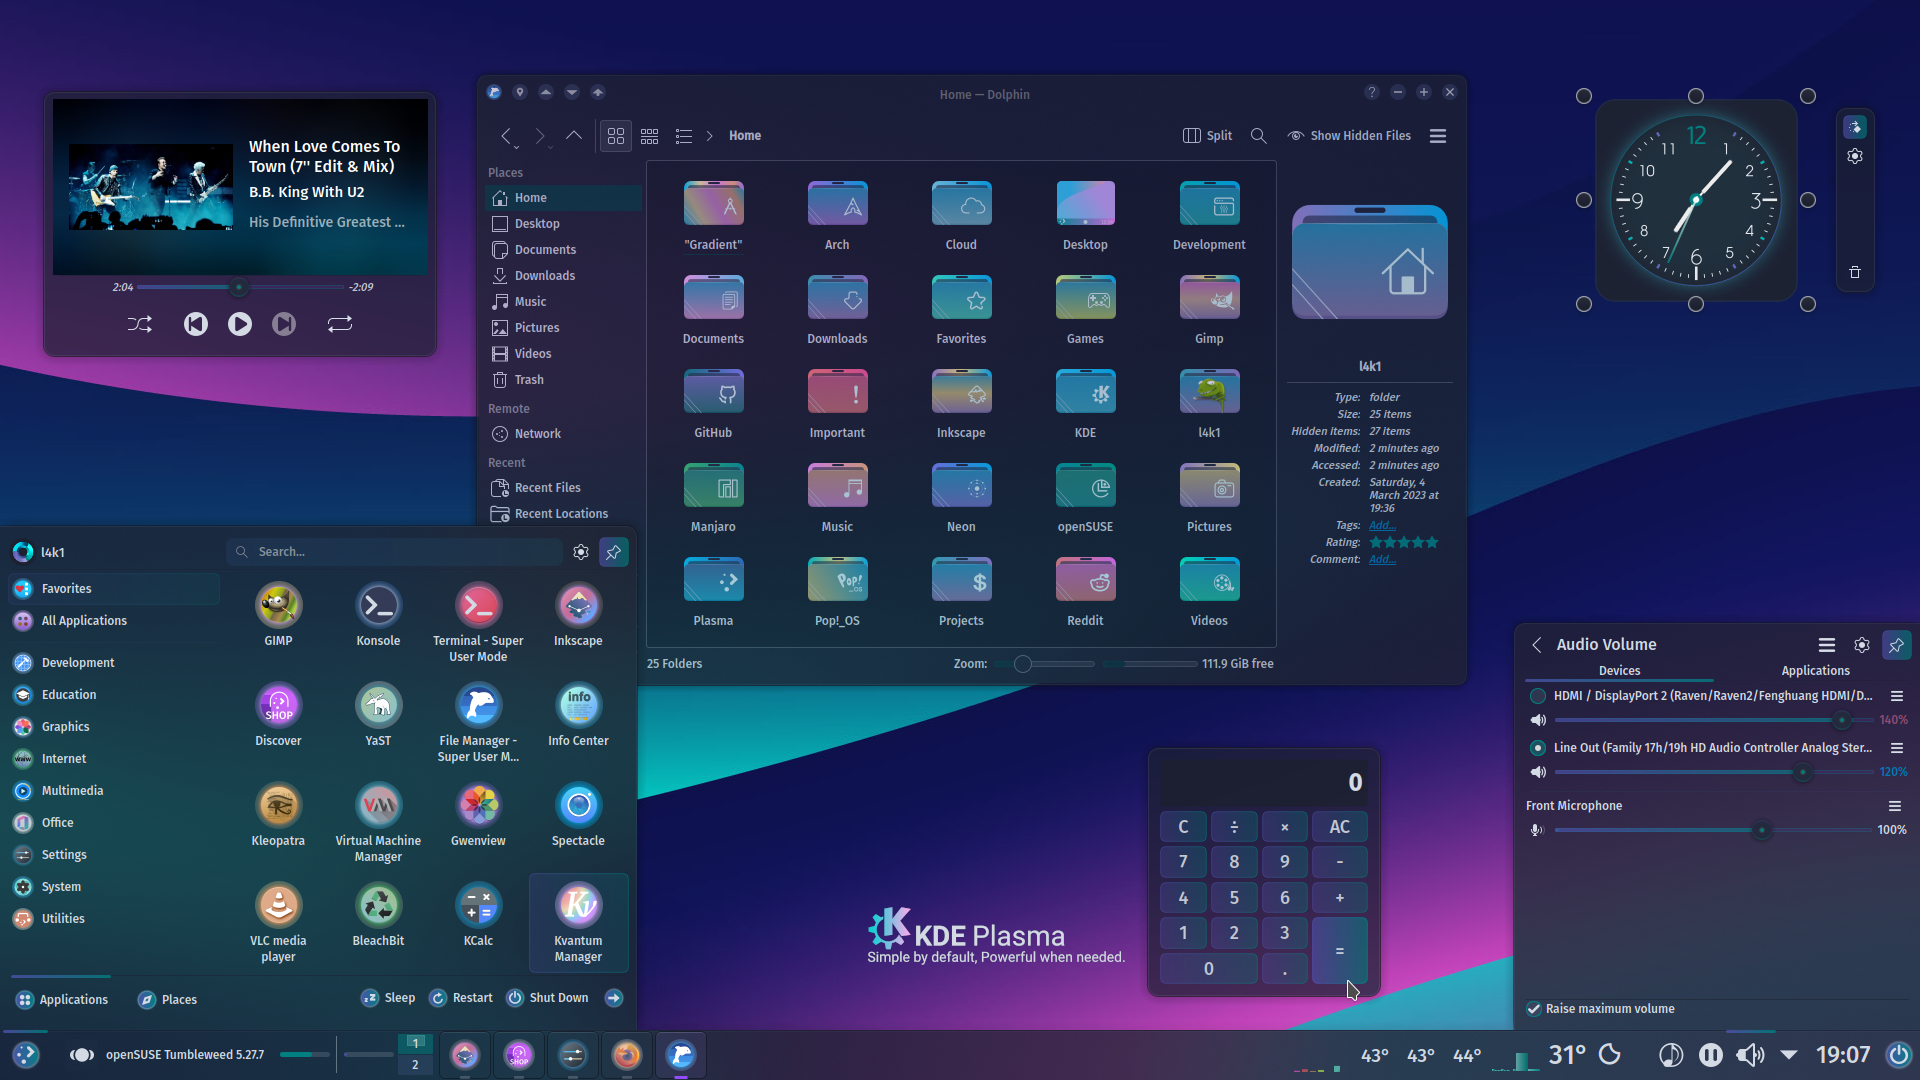This screenshot has width=1920, height=1080.
Task: Click Add... to tag the l4k1 folder
Action: tap(1381, 524)
